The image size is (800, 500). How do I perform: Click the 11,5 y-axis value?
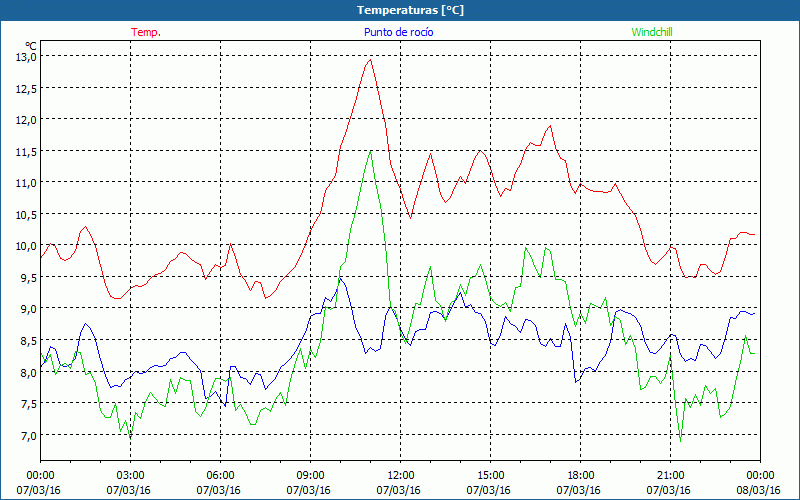(x=28, y=152)
